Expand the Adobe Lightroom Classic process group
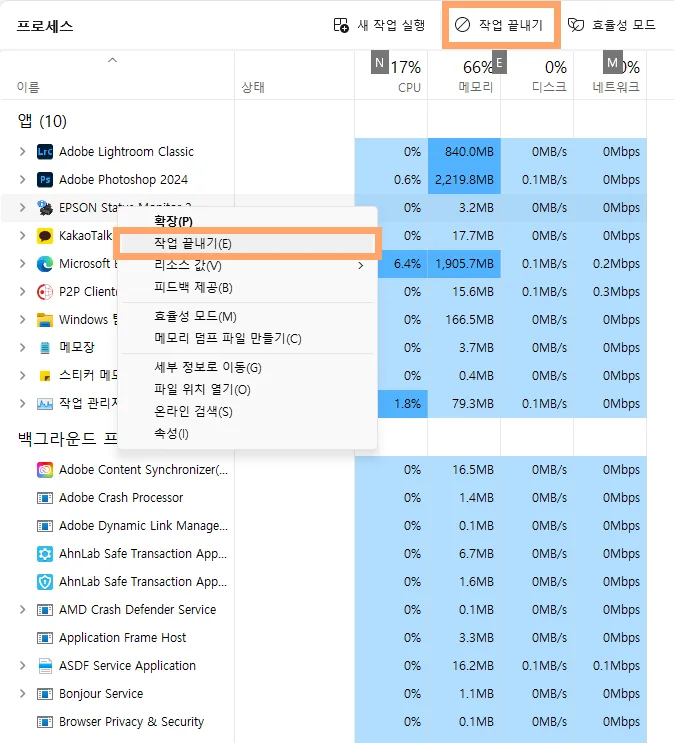Screen dimensions: 674x743 coord(22,152)
